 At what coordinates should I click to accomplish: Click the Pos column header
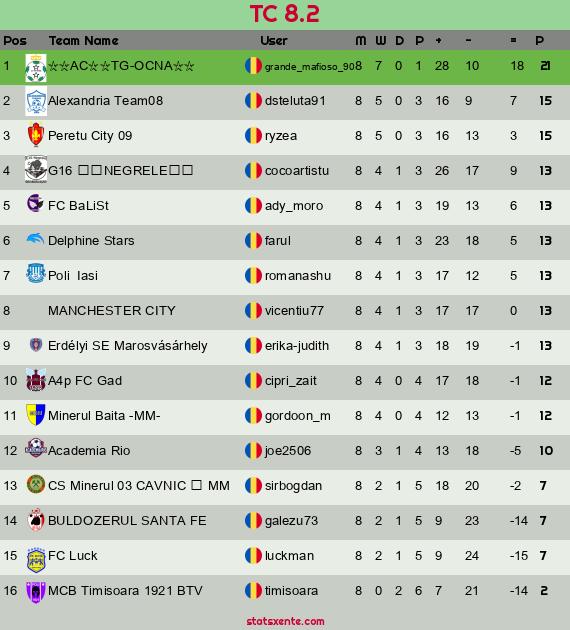[x=15, y=41]
